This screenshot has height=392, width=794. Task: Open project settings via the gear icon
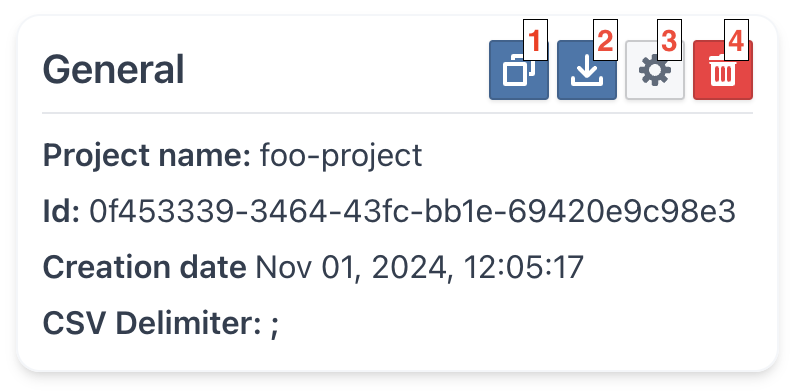coord(655,70)
